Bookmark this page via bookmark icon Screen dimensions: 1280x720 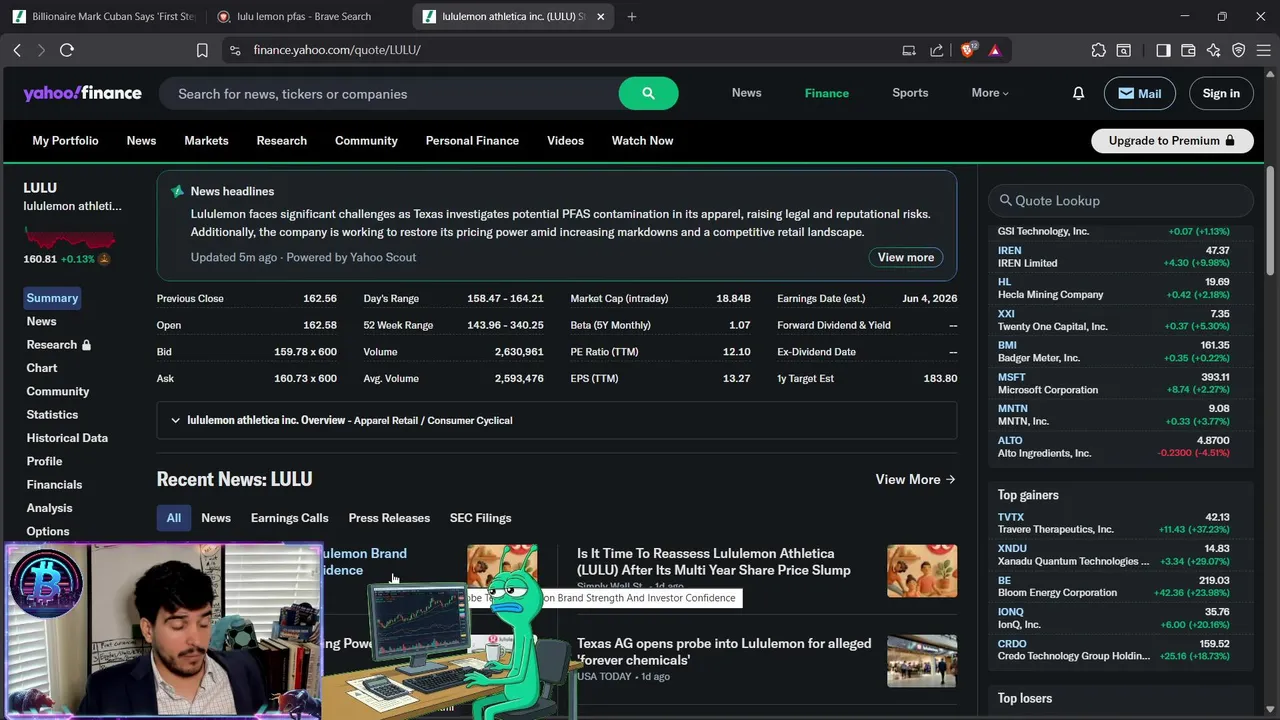202,50
